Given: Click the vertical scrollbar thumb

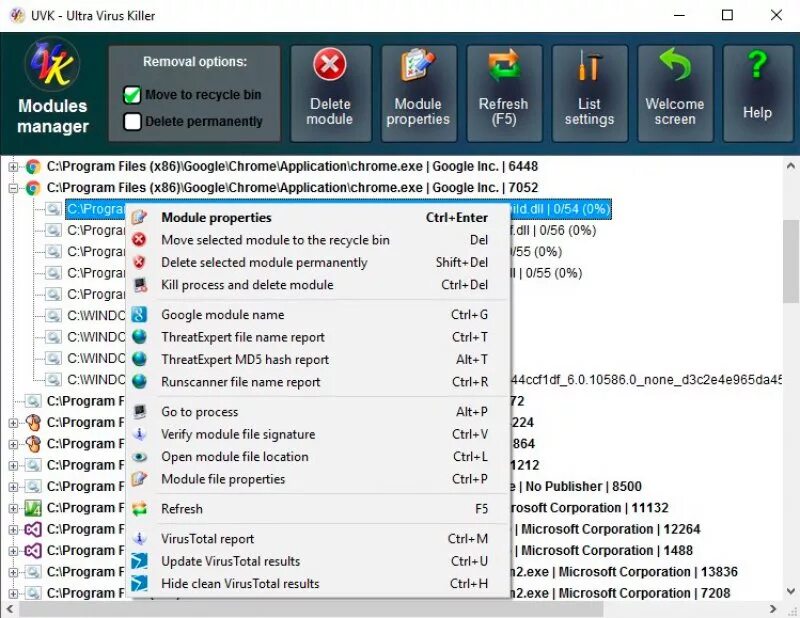Looking at the screenshot, I should click(x=791, y=261).
